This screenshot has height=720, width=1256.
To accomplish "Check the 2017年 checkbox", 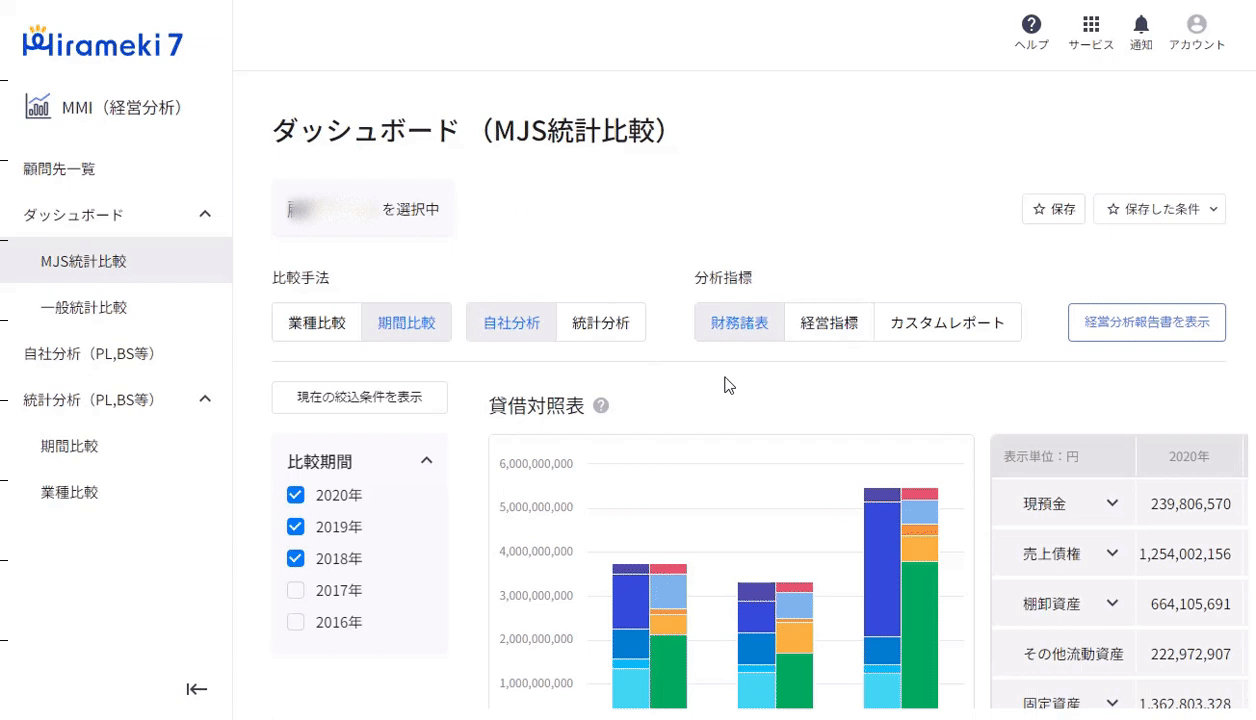I will (x=295, y=590).
